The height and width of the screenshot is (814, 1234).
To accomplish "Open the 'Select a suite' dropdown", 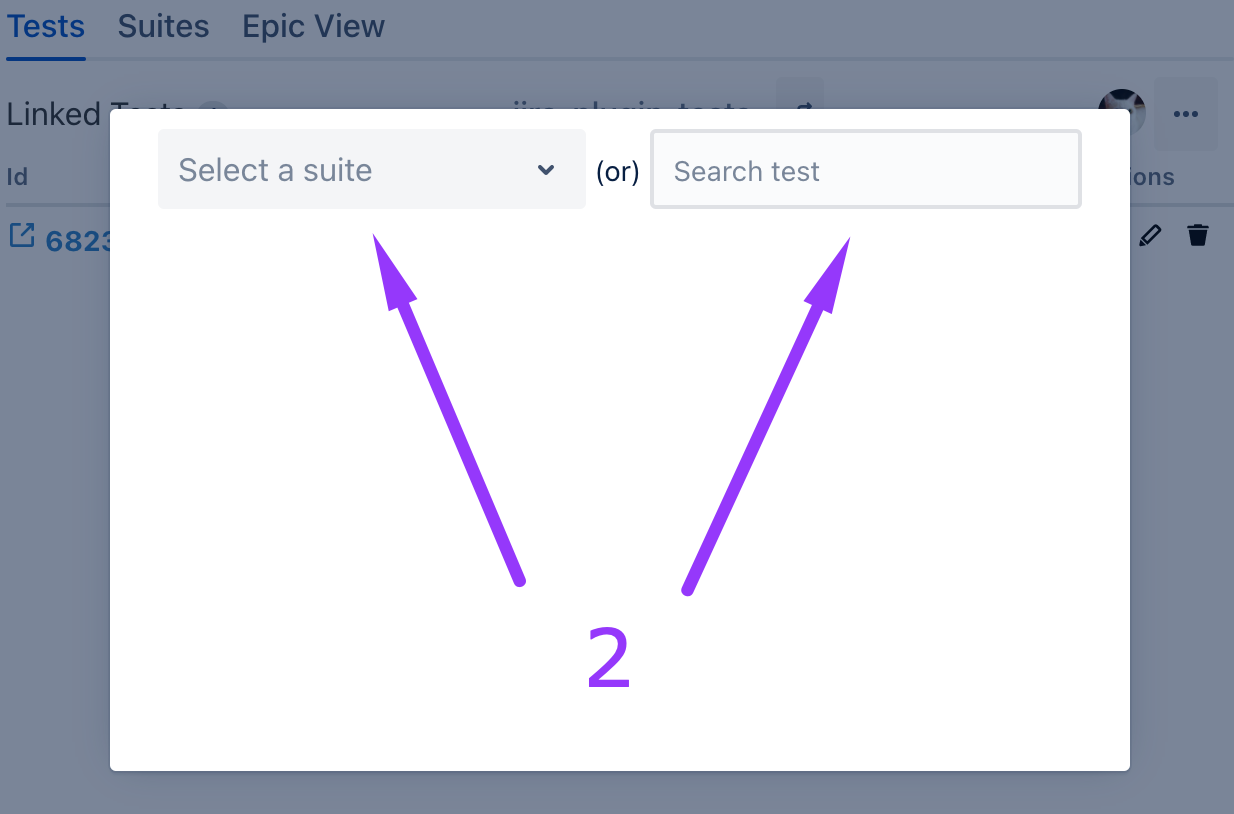I will click(x=371, y=170).
